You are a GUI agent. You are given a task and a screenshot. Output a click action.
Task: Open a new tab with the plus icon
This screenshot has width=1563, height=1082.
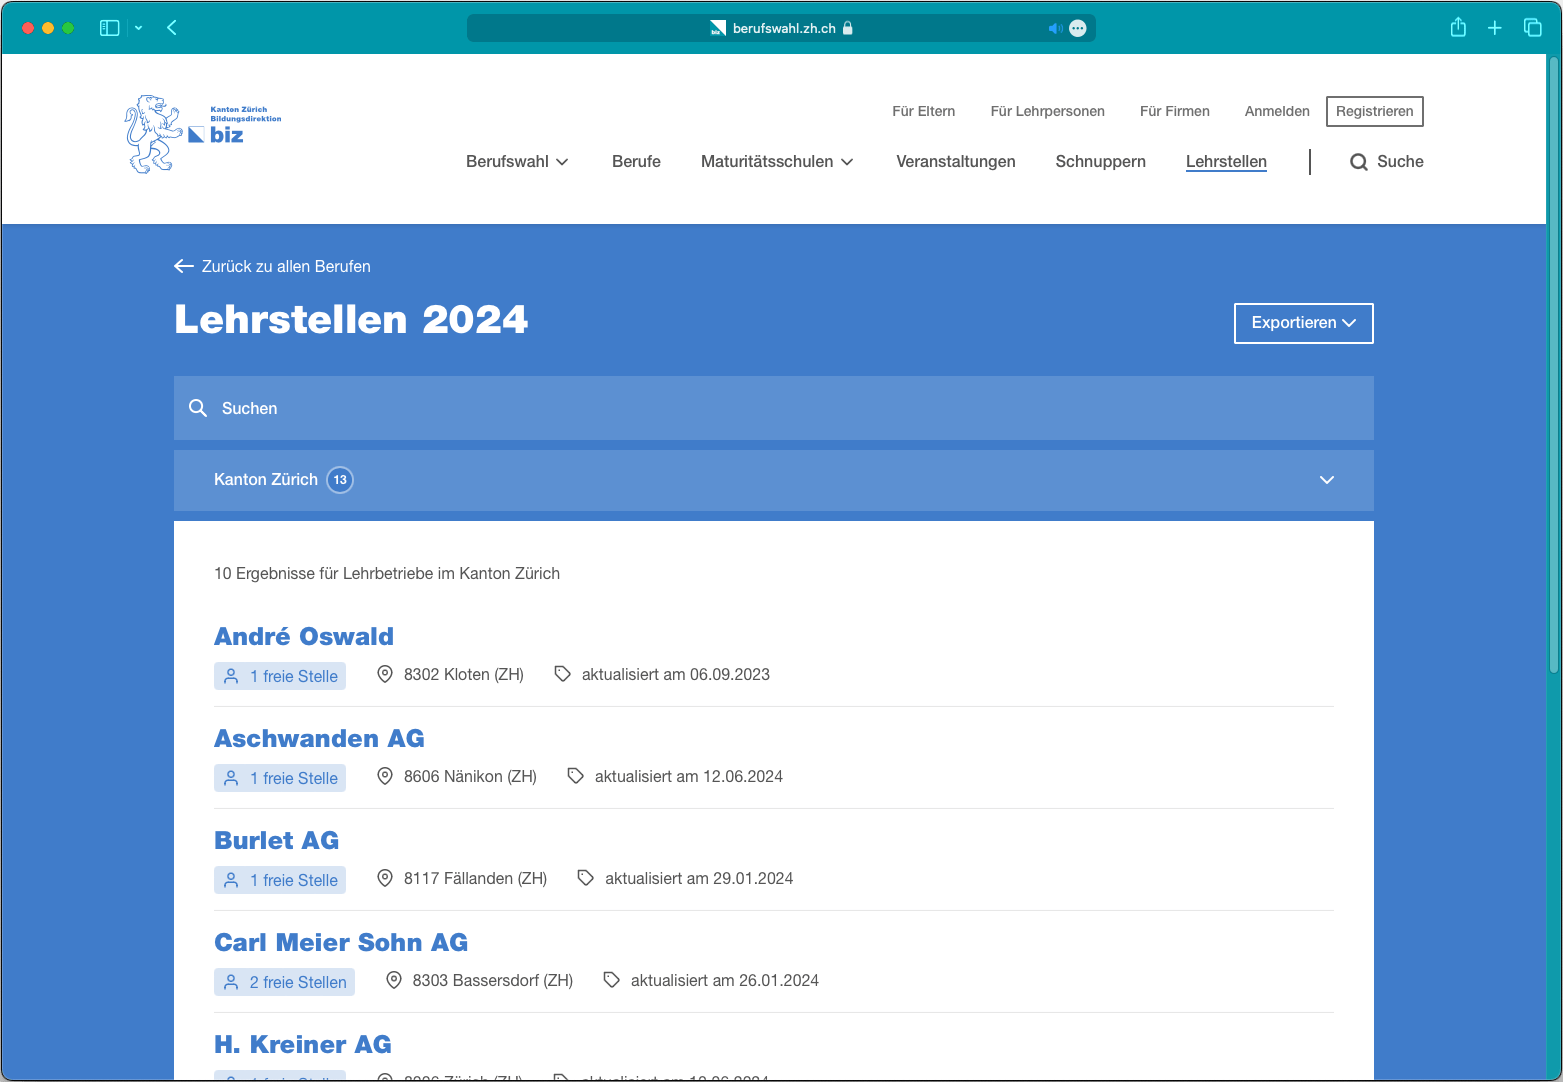tap(1495, 28)
